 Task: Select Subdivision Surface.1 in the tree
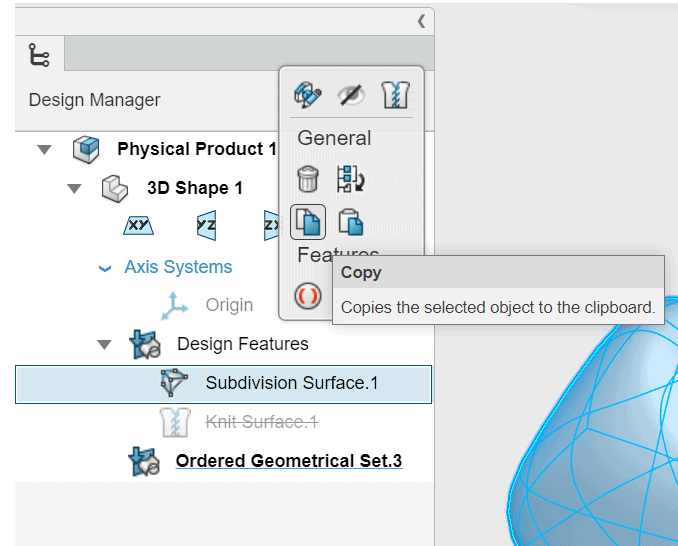[x=224, y=384]
